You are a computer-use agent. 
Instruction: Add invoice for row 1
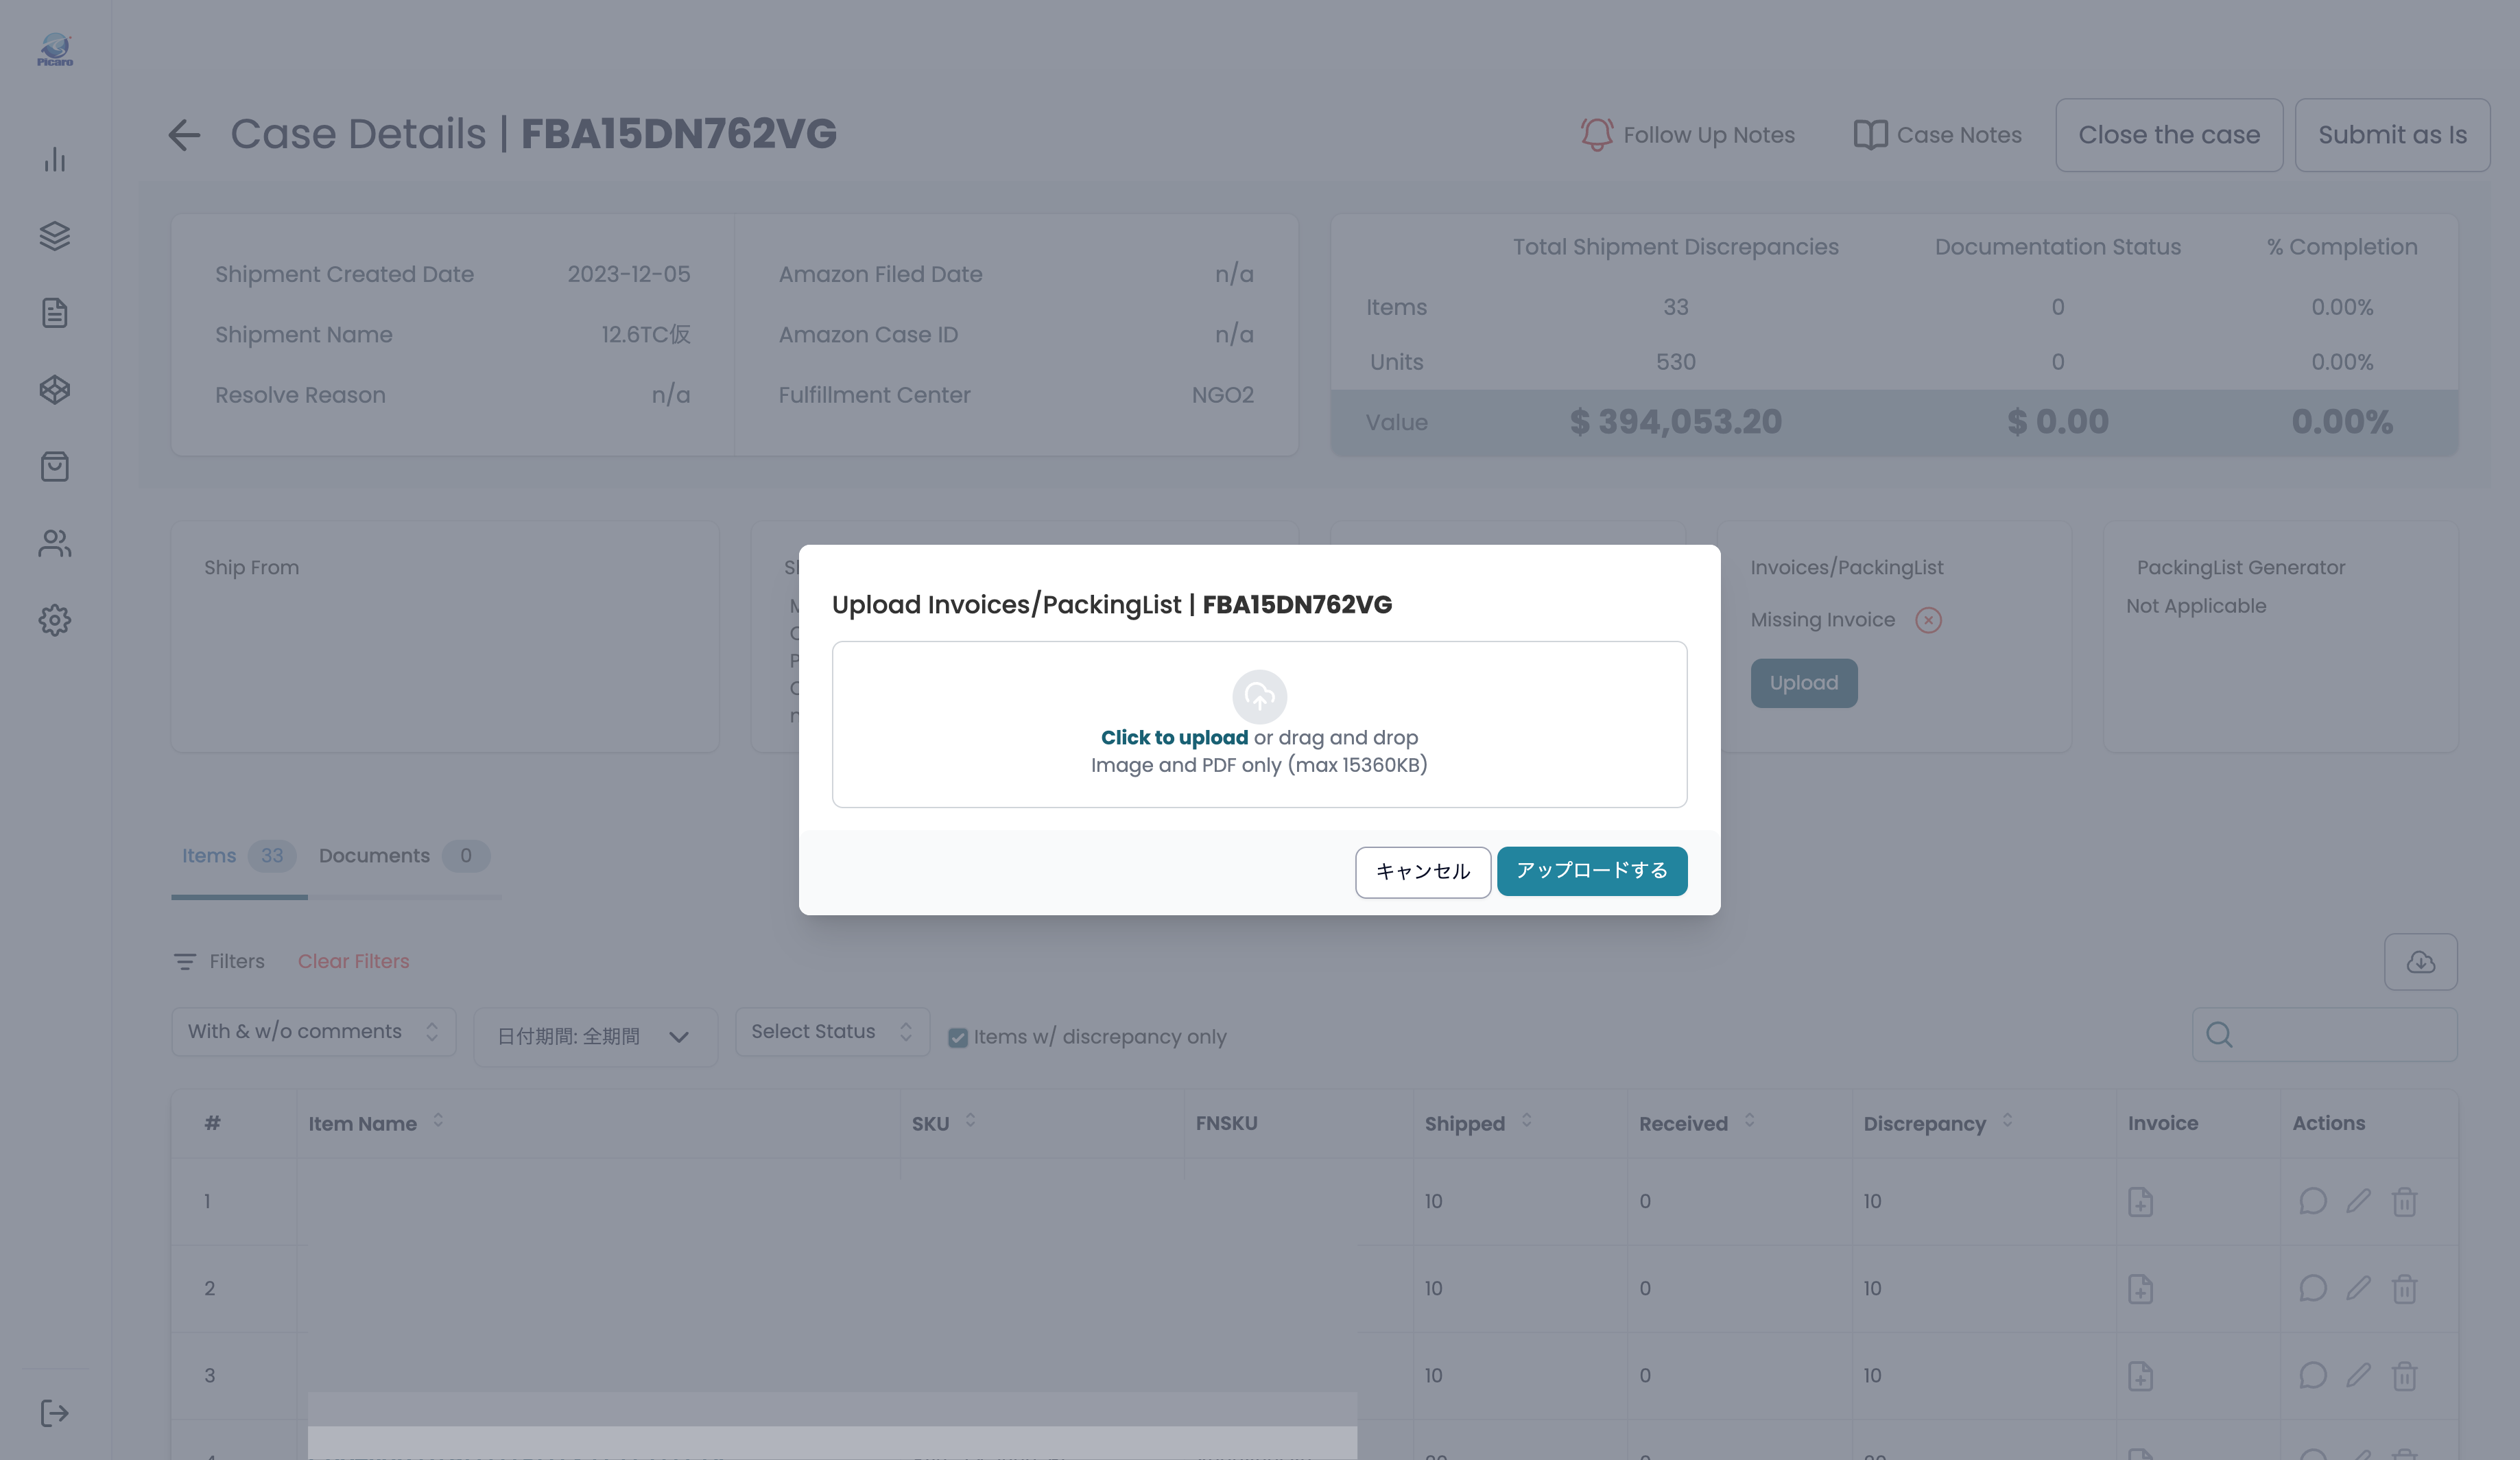2140,1202
